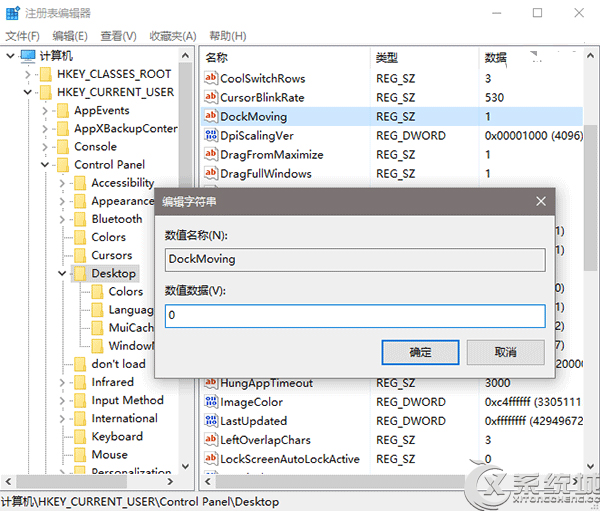This screenshot has height=511, width=600.
Task: Click the HKEY_CURRENT_USER folder icon
Action: tap(46, 92)
